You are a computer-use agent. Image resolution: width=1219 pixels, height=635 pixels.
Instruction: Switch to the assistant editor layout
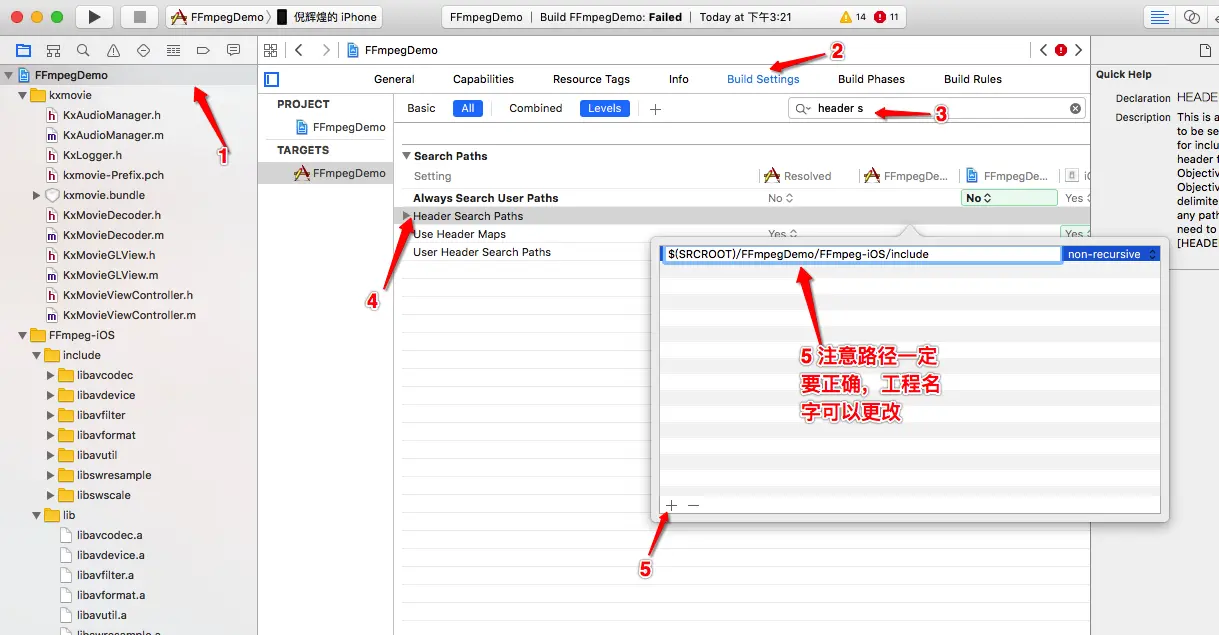click(x=1190, y=17)
